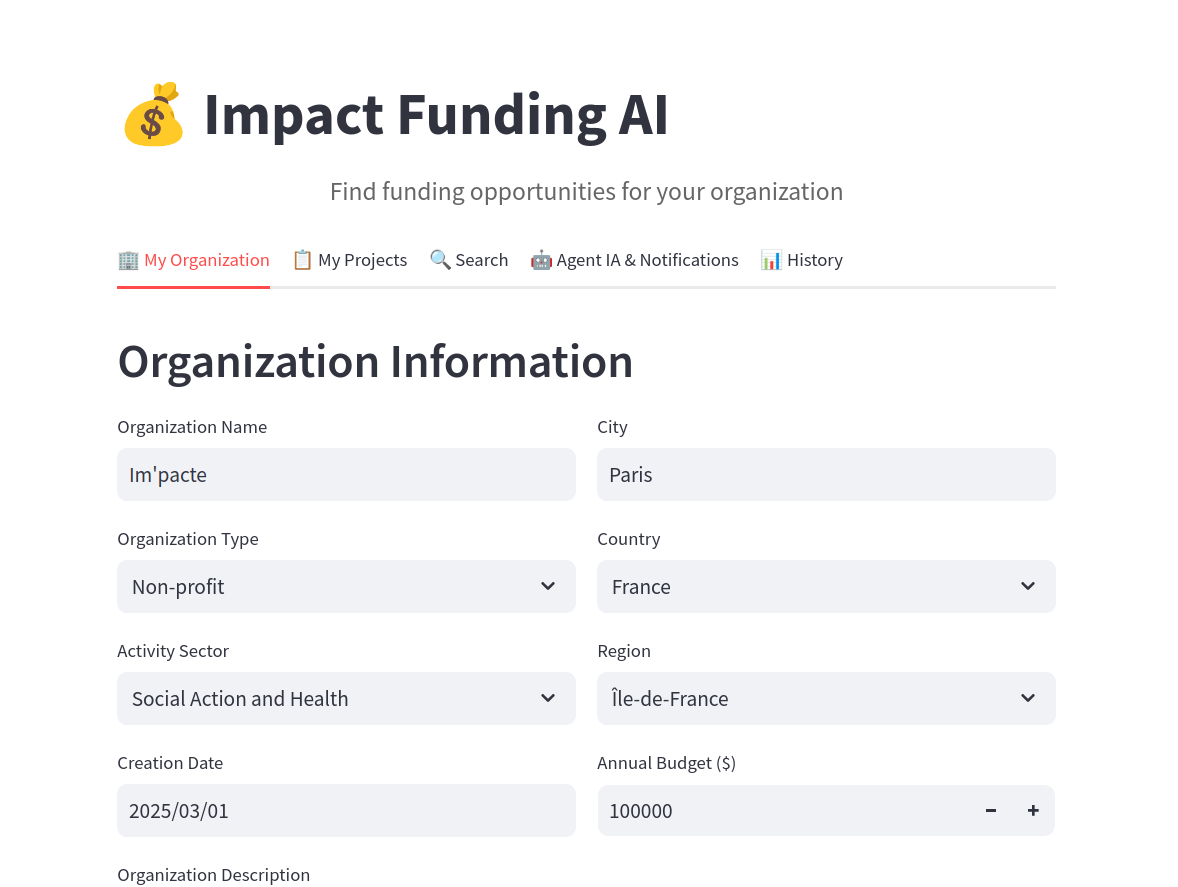Image resolution: width=1178 pixels, height=887 pixels.
Task: Click the clipboard icon next to My Projects
Action: 301,259
